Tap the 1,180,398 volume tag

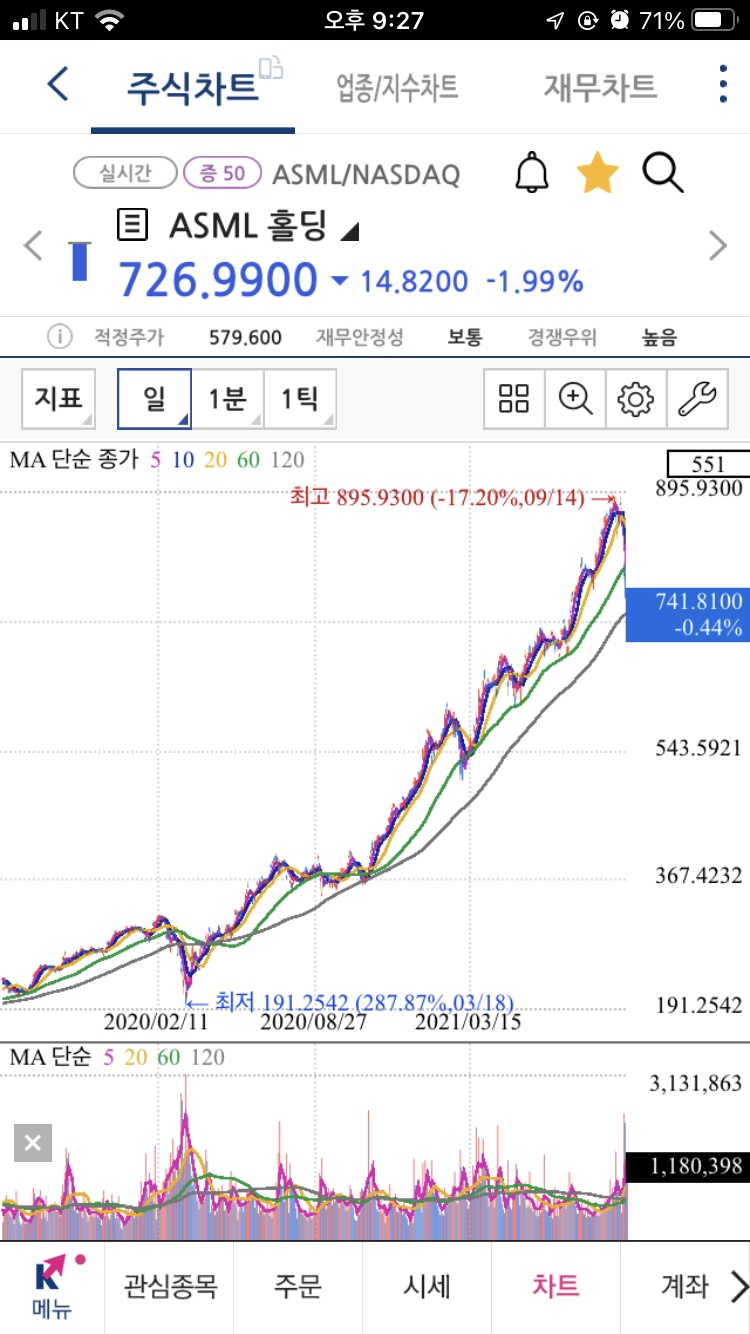pos(687,1166)
